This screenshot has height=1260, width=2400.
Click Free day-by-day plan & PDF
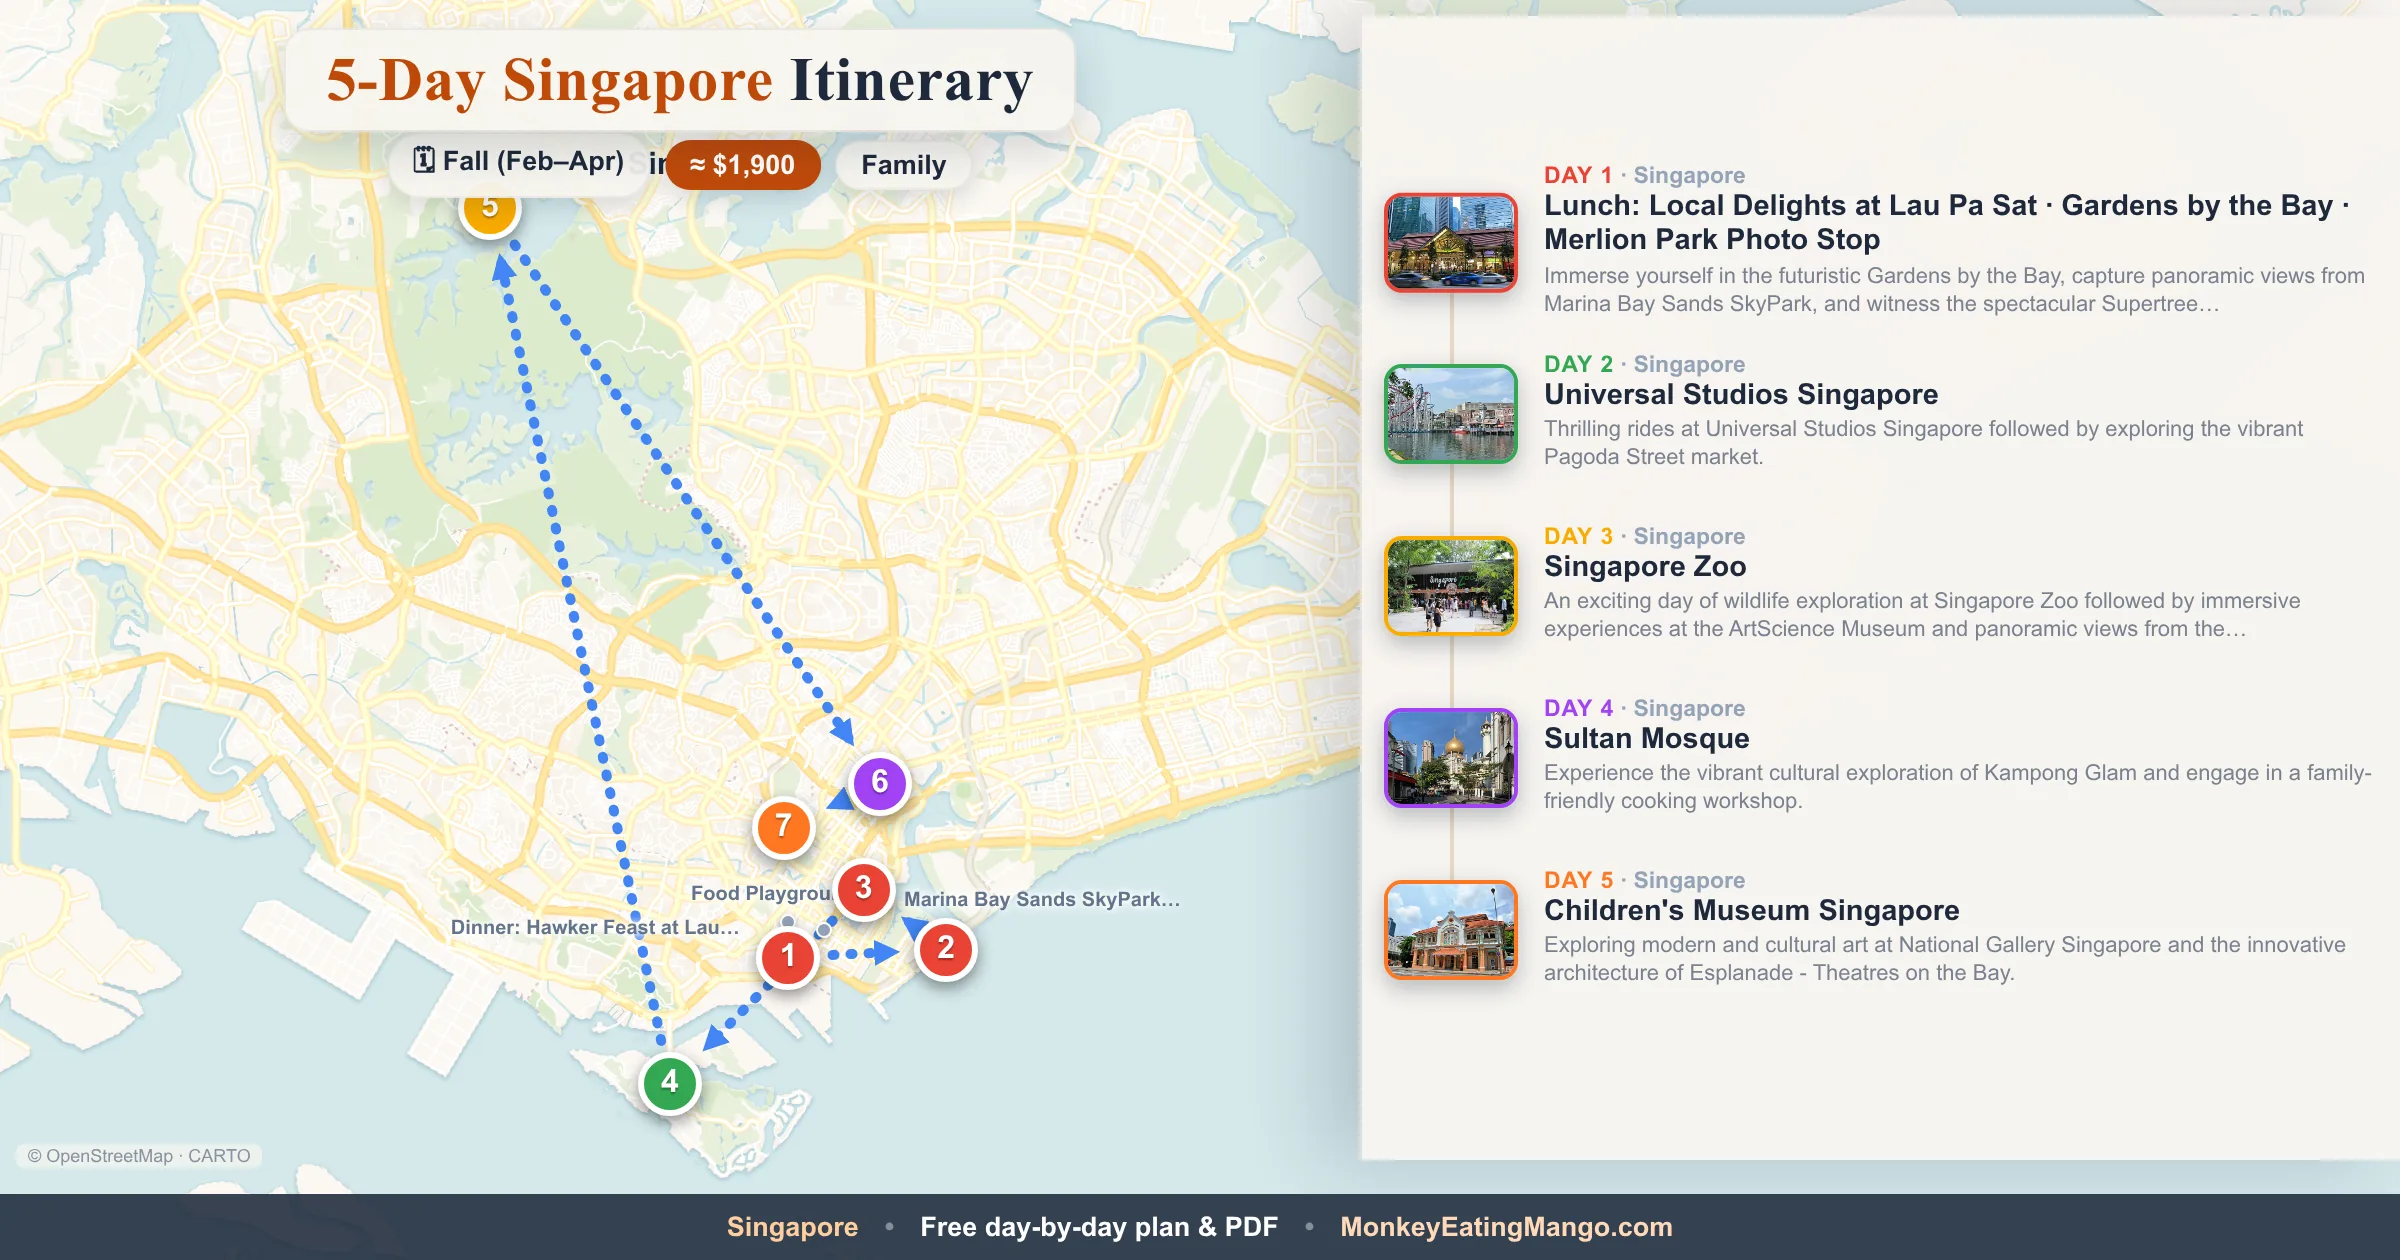click(1099, 1227)
